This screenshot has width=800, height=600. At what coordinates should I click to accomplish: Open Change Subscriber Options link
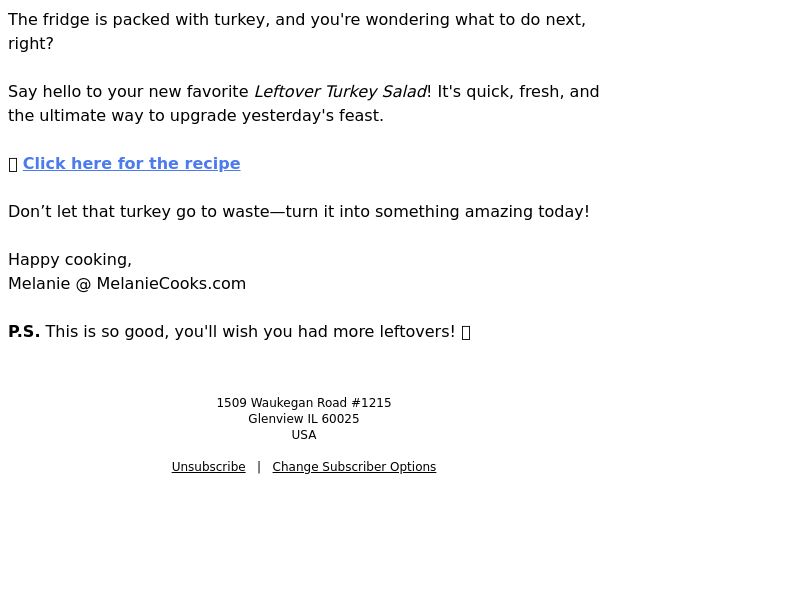coord(354,467)
